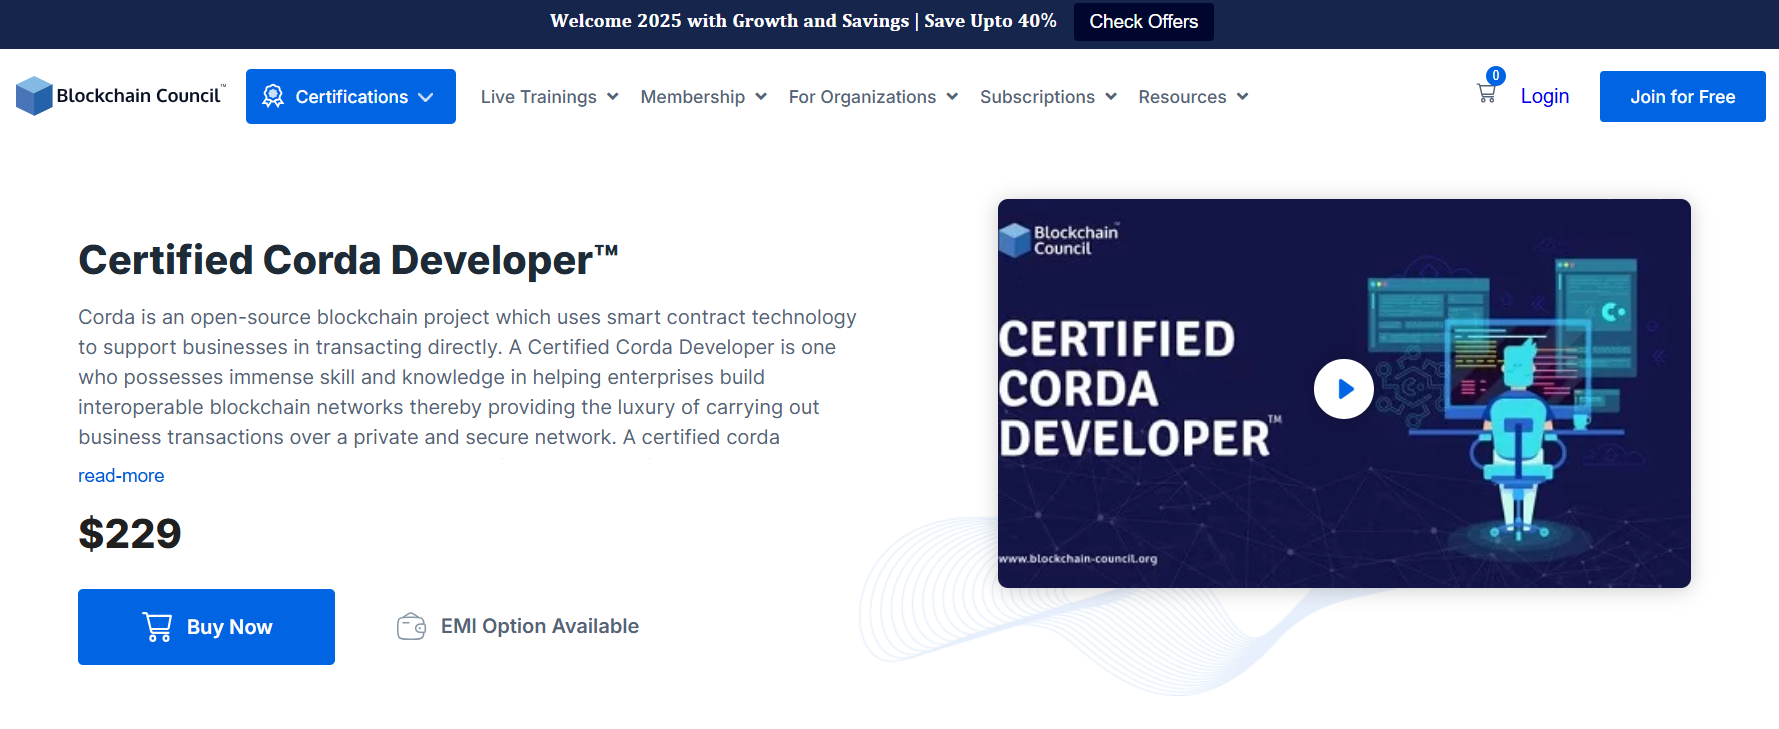Click EMI Option Available text
This screenshot has width=1779, height=729.
coord(540,626)
